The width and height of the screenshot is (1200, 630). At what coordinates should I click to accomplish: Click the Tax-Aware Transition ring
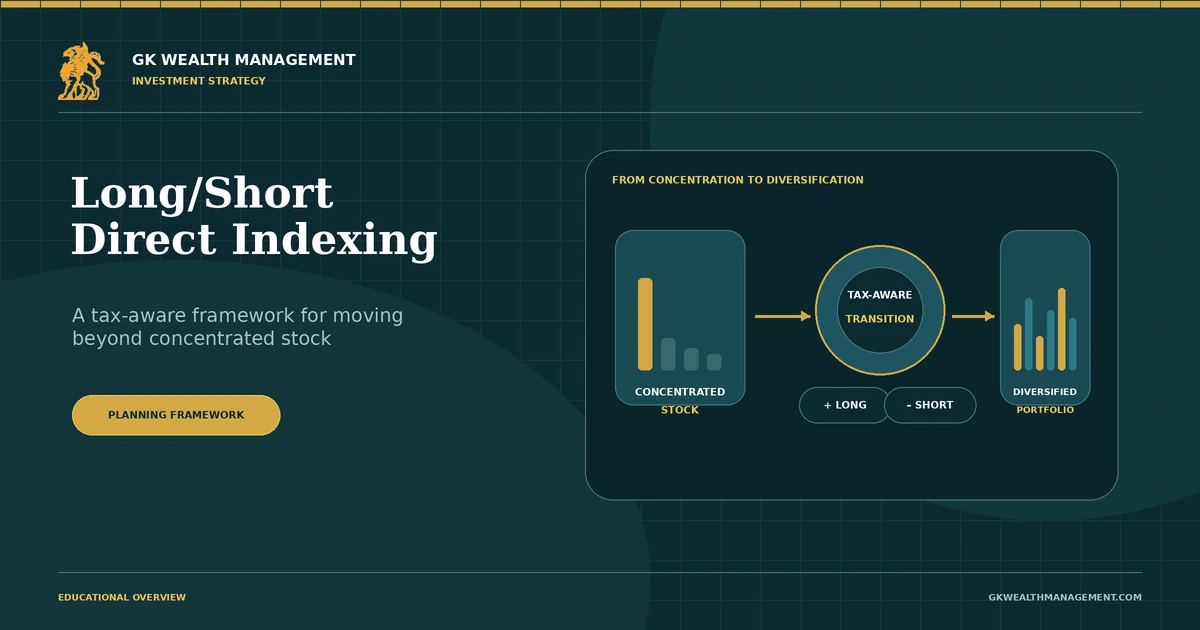click(880, 310)
